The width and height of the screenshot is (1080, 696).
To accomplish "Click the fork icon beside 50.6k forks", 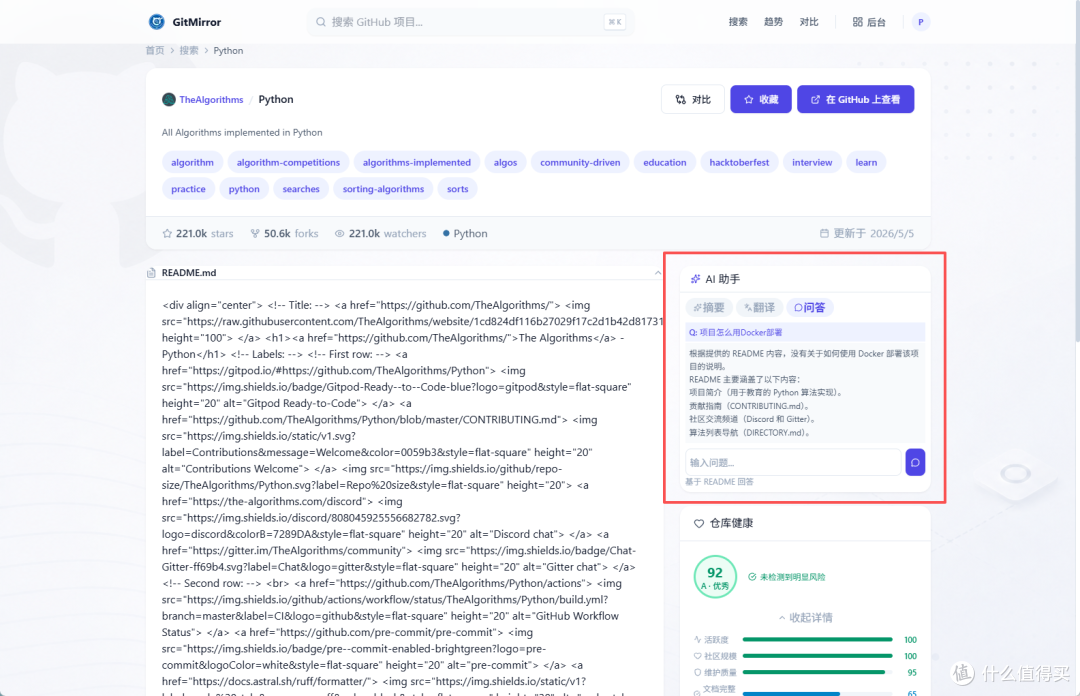I will 256,234.
